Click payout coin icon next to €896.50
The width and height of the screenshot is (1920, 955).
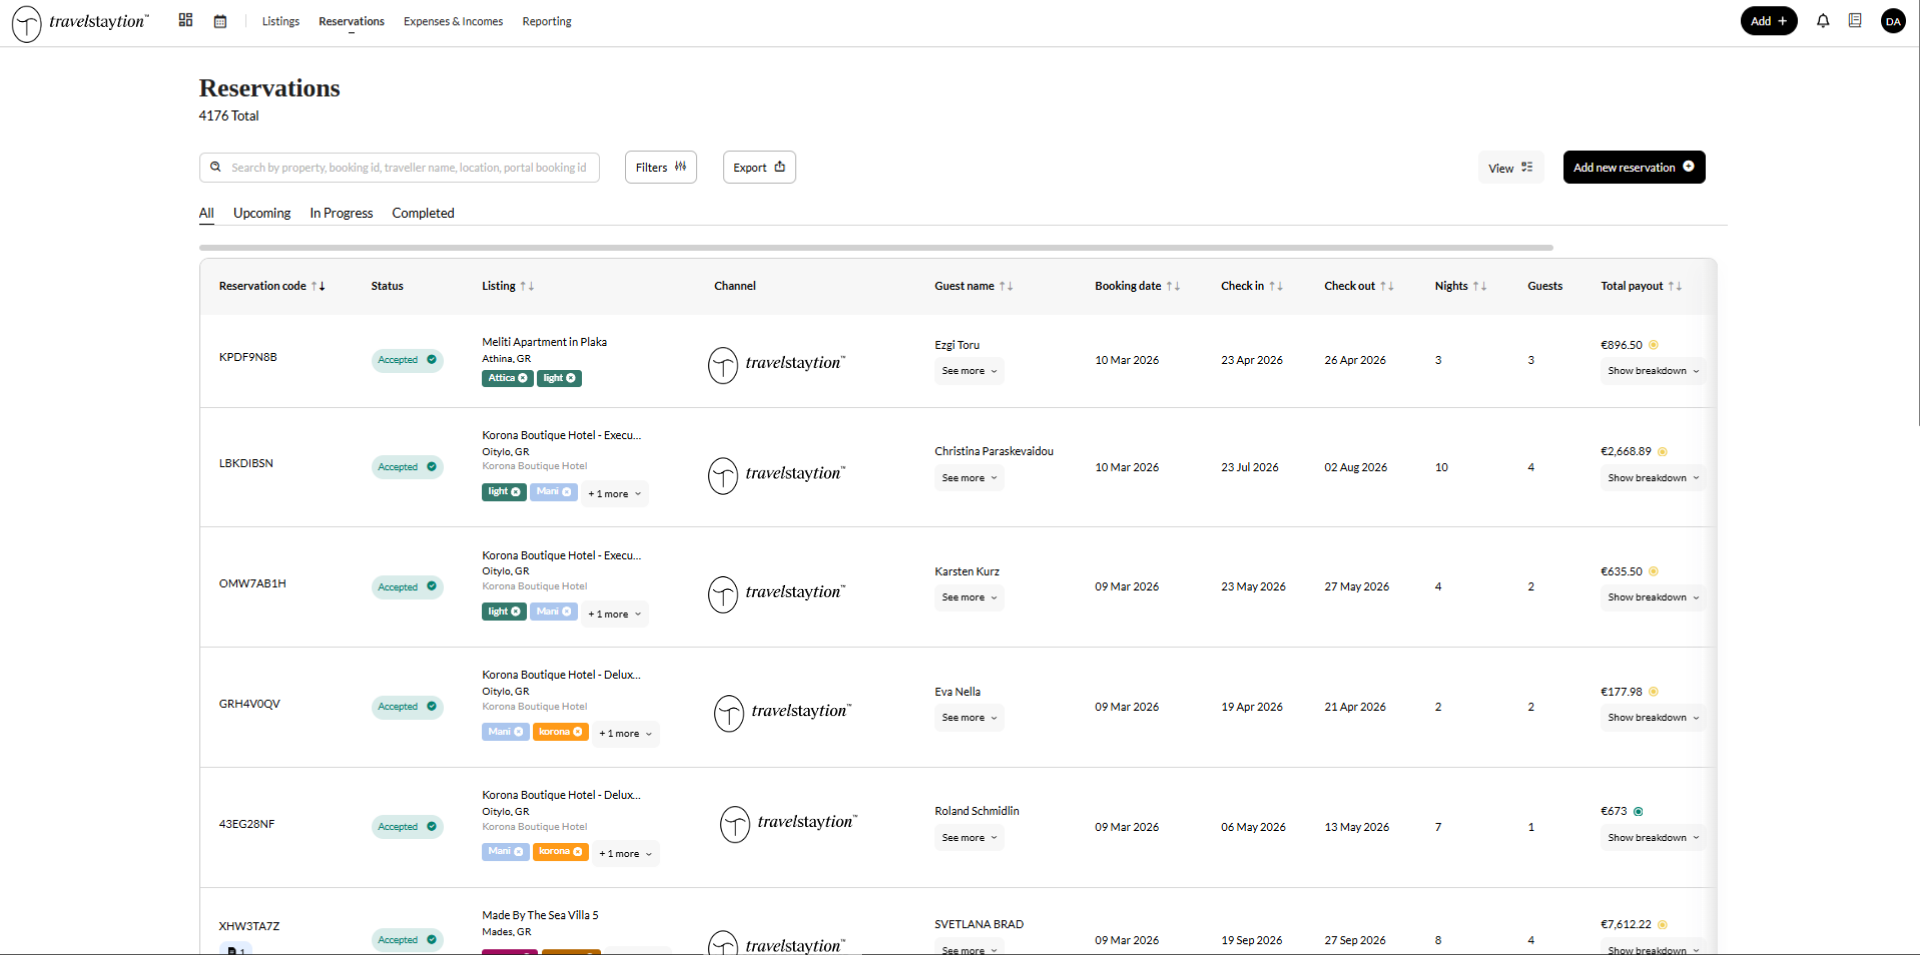pyautogui.click(x=1654, y=345)
